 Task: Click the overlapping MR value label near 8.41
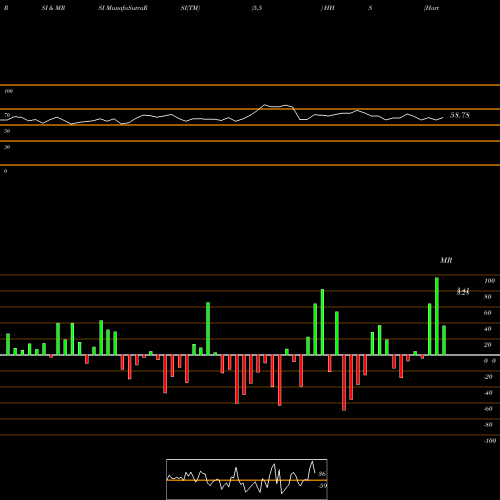click(463, 291)
